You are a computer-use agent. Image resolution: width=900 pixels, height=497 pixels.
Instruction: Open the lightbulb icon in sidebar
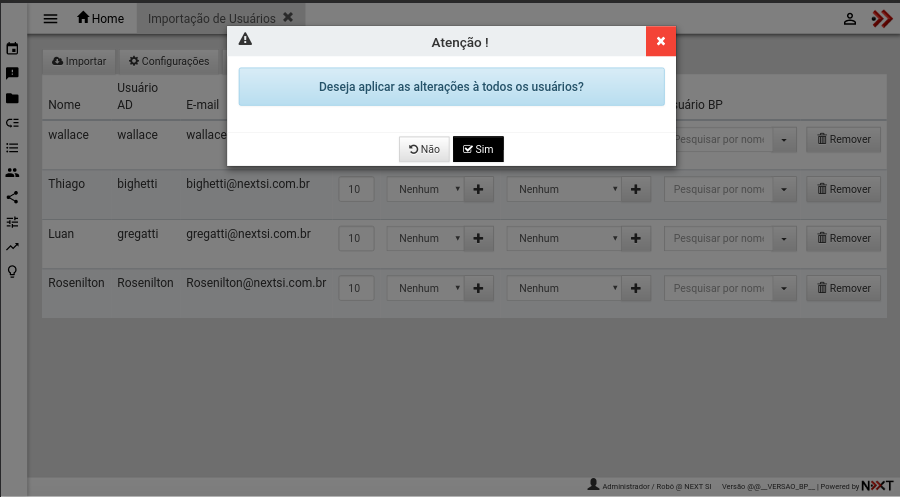coord(13,271)
